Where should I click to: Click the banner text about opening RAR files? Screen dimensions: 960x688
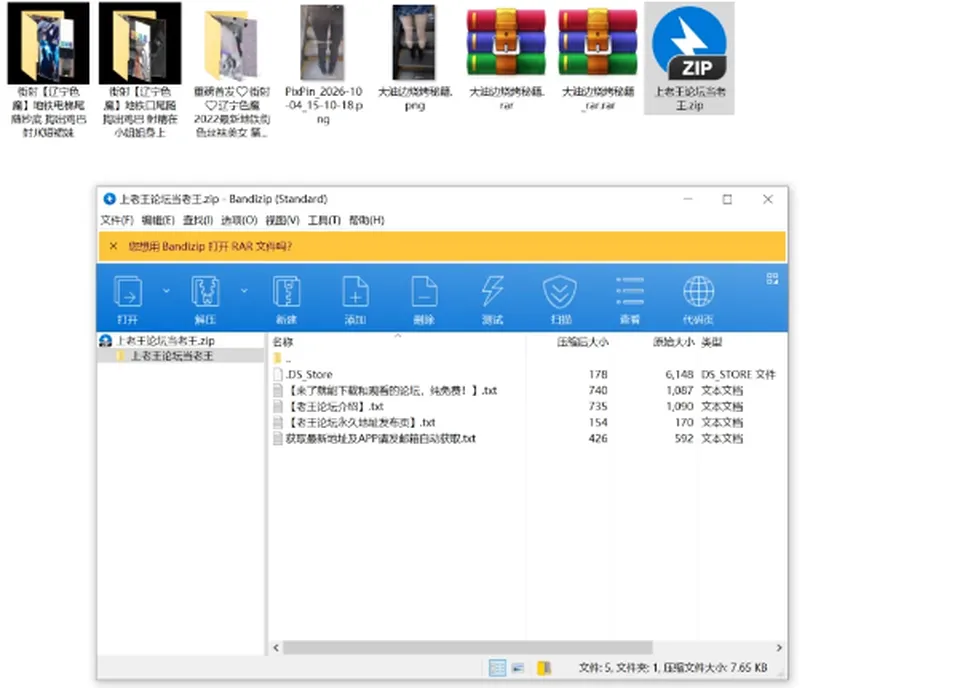[x=209, y=247]
